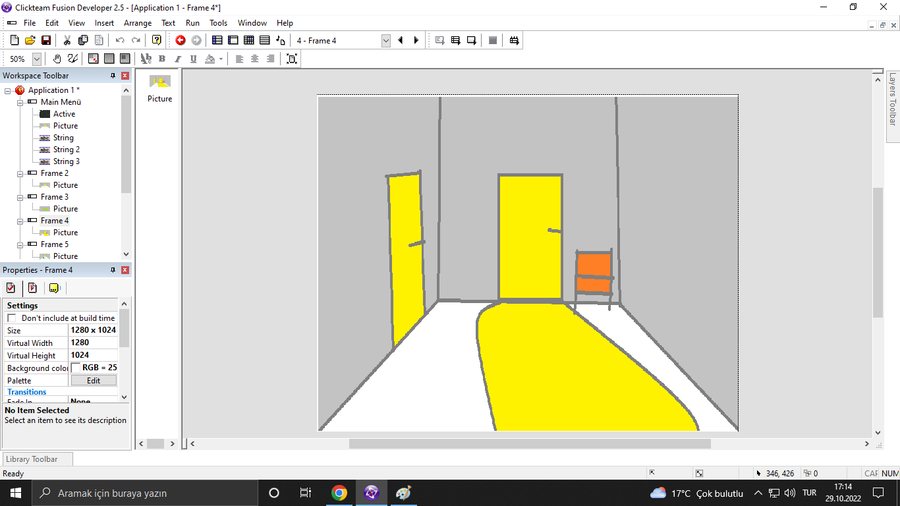The height and width of the screenshot is (506, 900).
Task: Open the Event List Editor icon
Action: [265, 40]
